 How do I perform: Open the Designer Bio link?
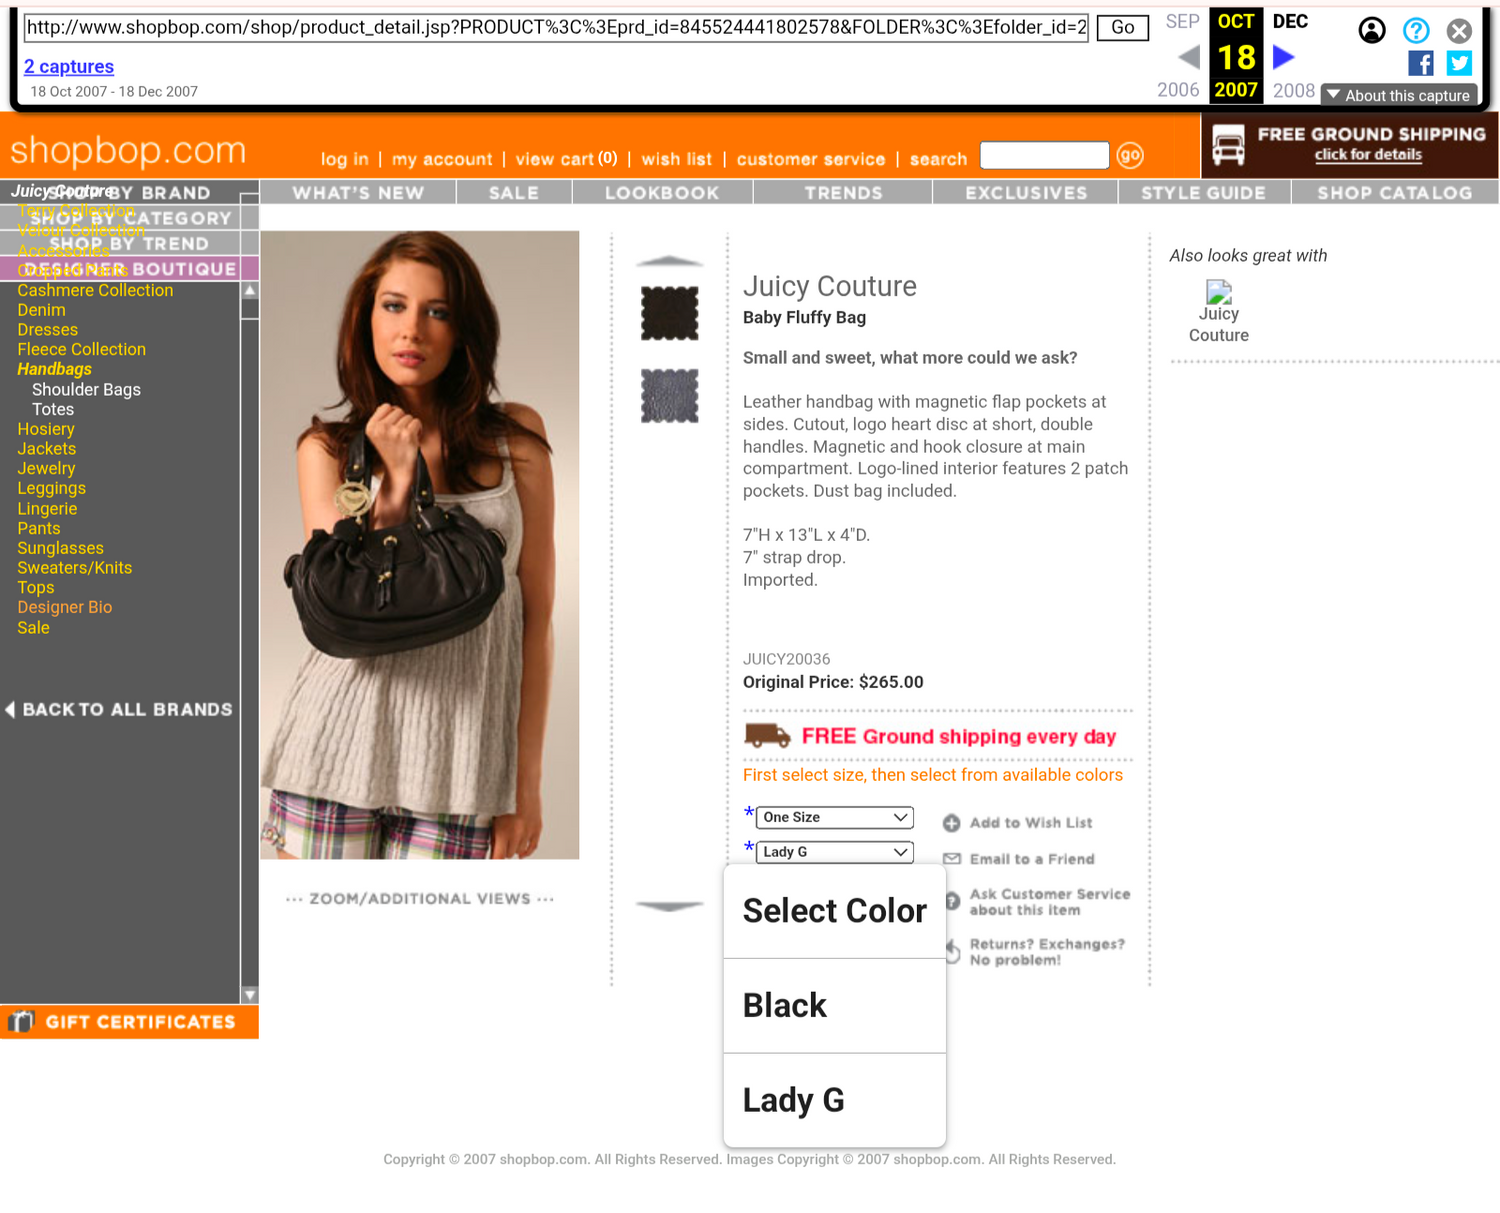tap(64, 607)
